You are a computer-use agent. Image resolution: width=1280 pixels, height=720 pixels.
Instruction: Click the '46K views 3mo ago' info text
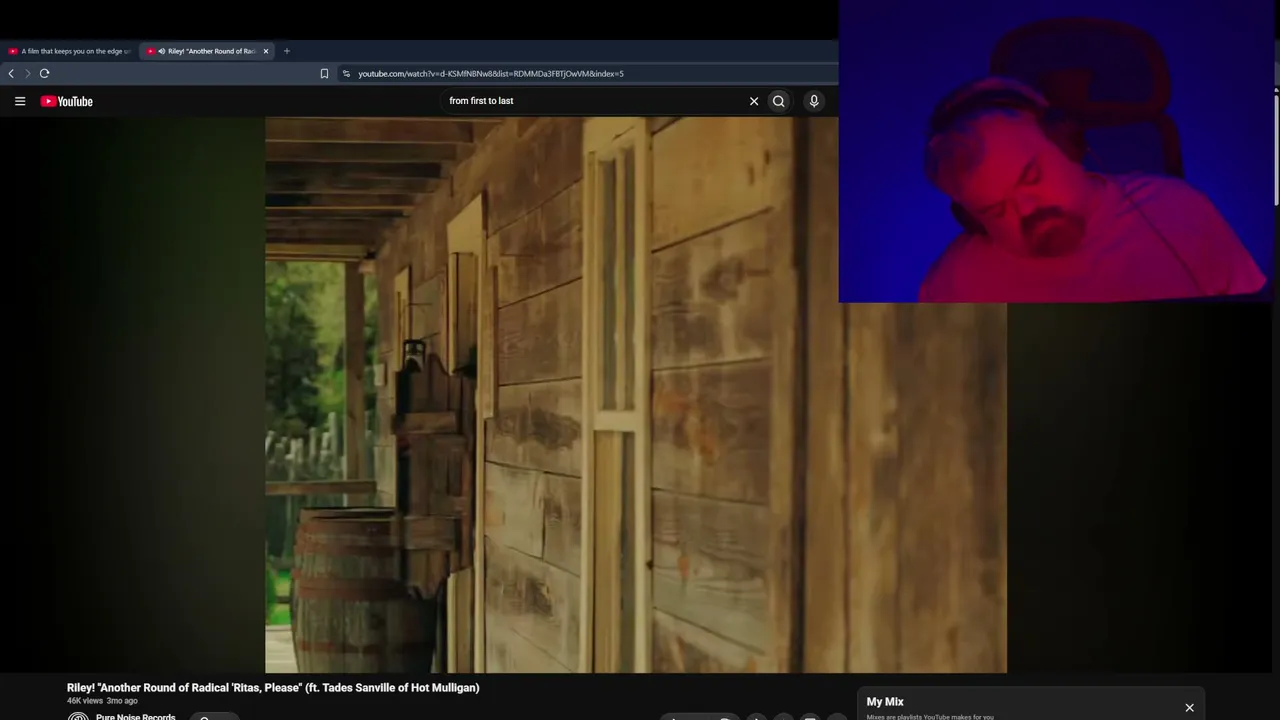click(102, 701)
